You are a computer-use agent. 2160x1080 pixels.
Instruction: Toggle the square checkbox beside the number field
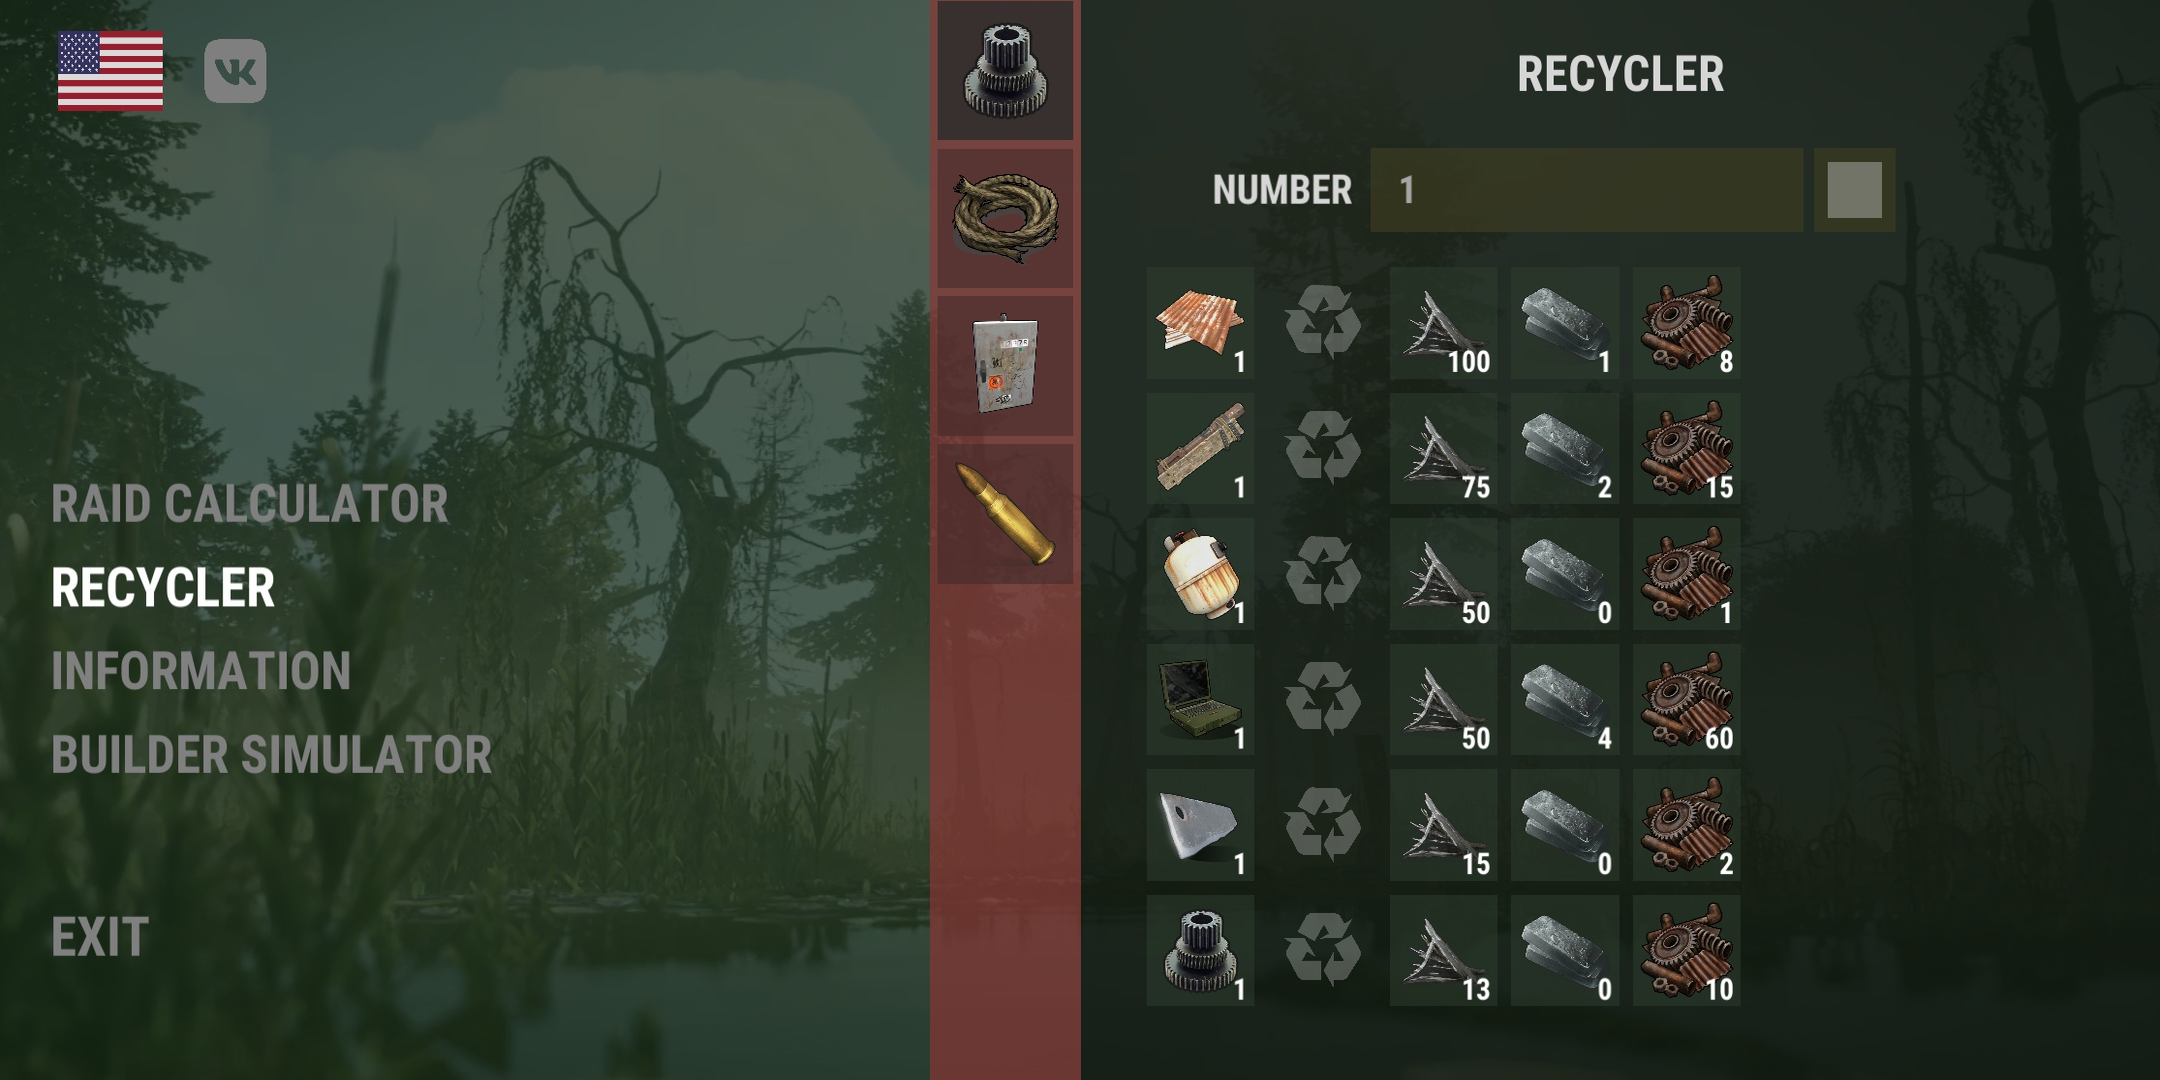point(1855,190)
